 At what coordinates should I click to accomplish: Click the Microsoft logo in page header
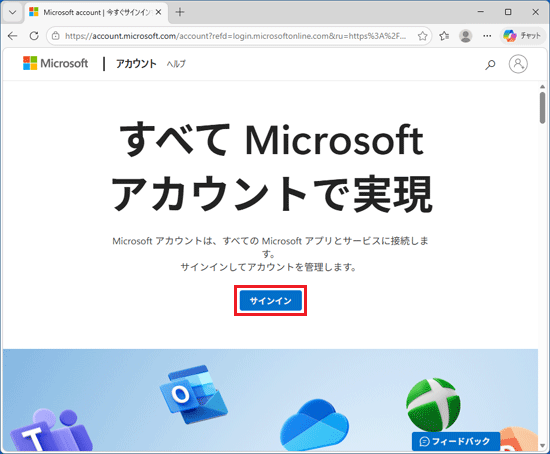55,64
